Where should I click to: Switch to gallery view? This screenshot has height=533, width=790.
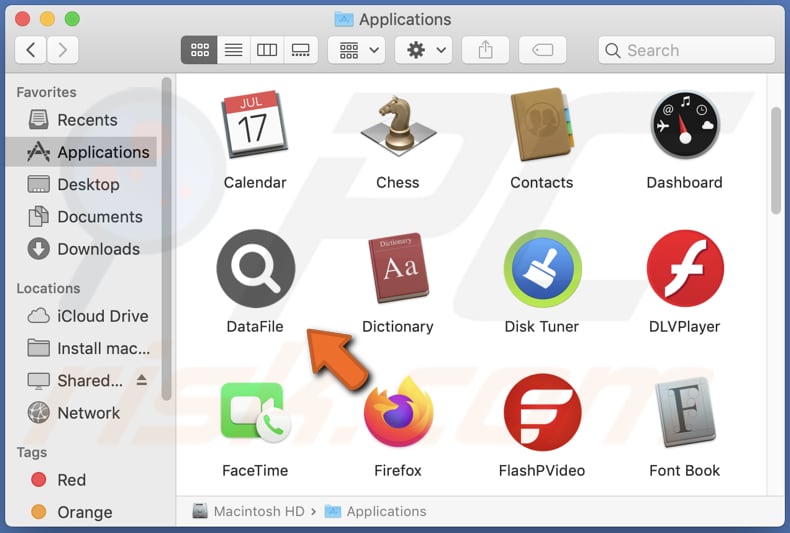(x=301, y=50)
